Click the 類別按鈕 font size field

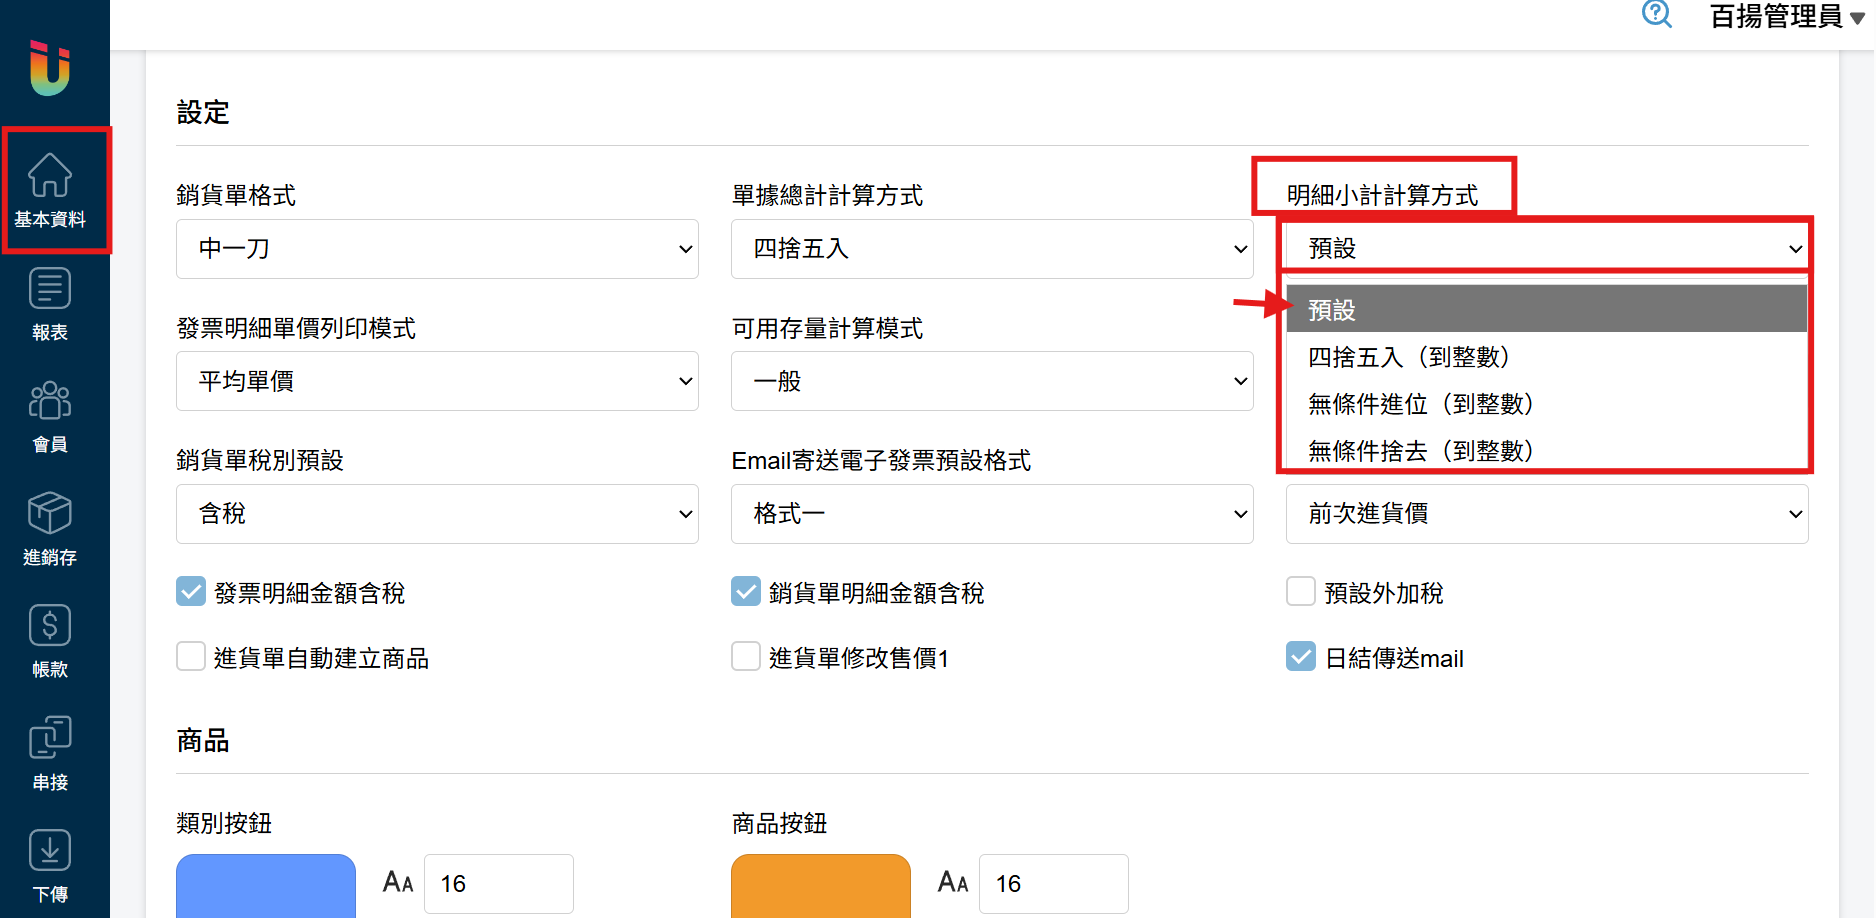point(498,884)
